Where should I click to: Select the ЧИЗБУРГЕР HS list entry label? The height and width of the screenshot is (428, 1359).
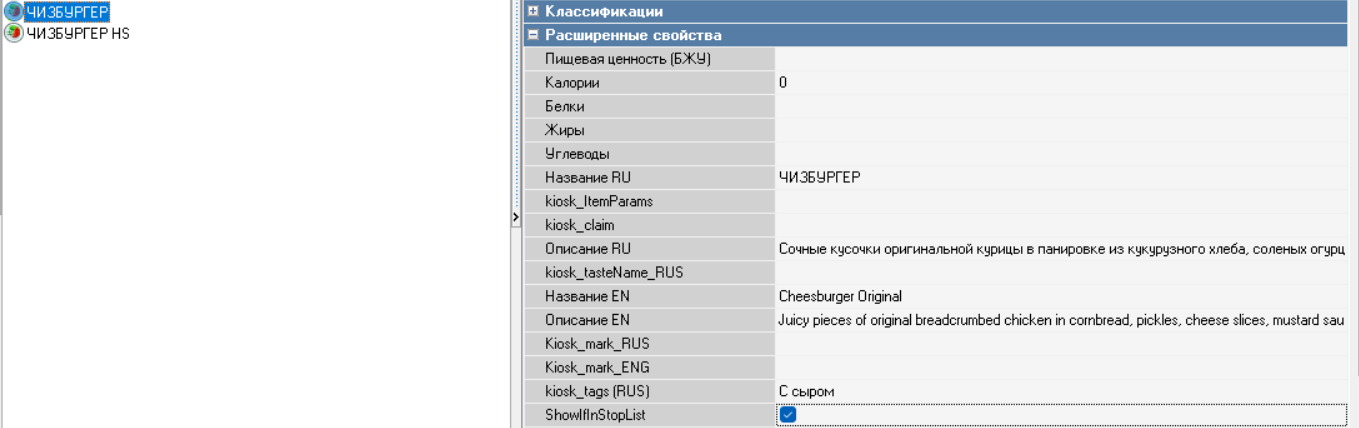pyautogui.click(x=78, y=33)
